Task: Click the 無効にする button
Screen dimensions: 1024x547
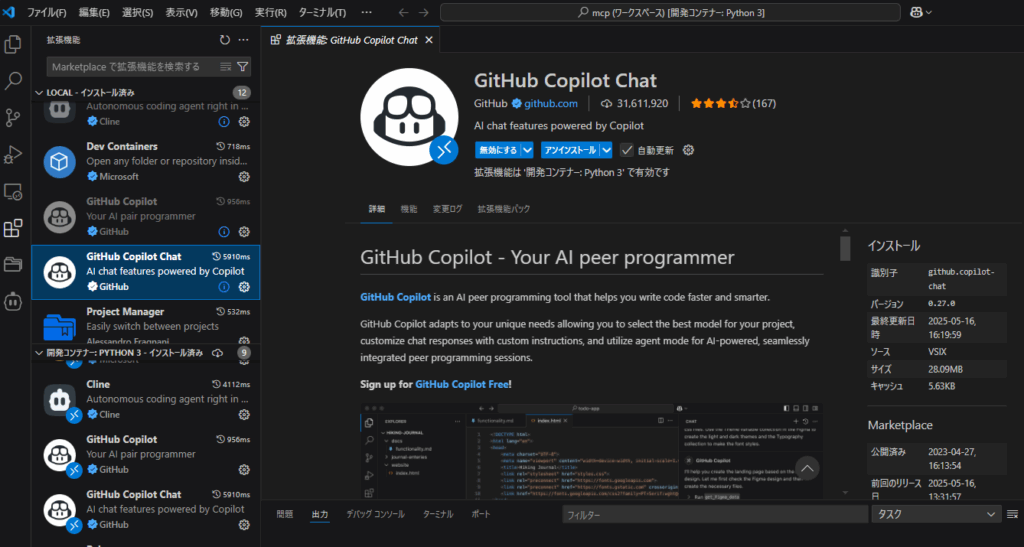Action: click(498, 150)
